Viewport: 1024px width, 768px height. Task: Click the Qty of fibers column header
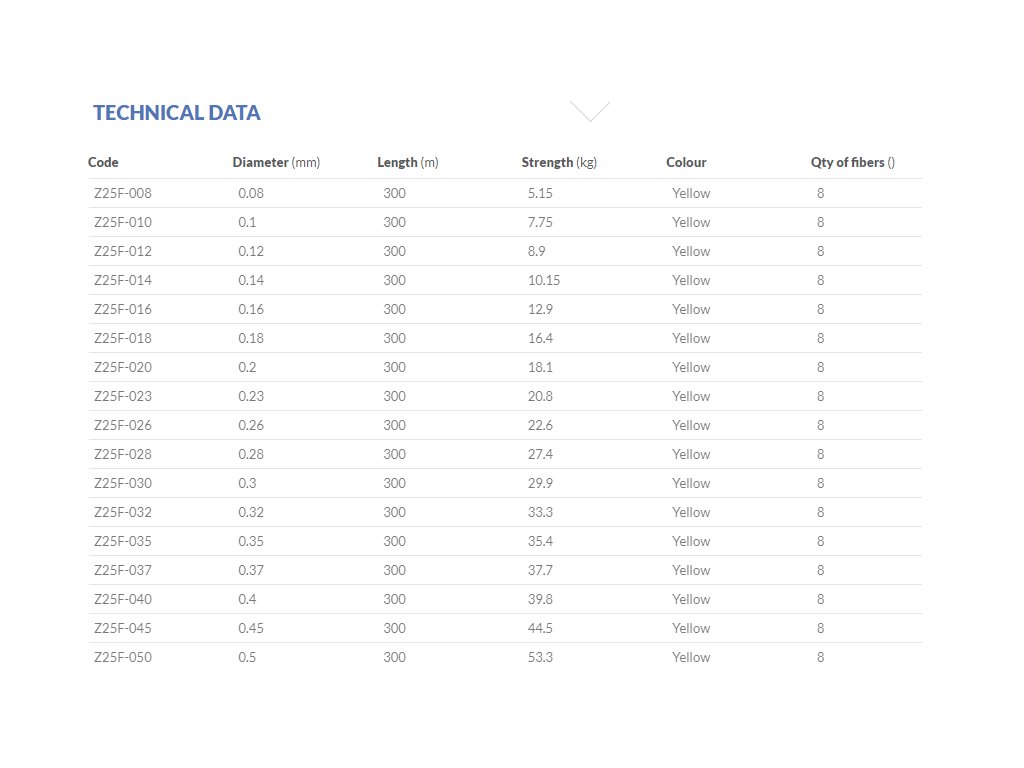[x=852, y=162]
